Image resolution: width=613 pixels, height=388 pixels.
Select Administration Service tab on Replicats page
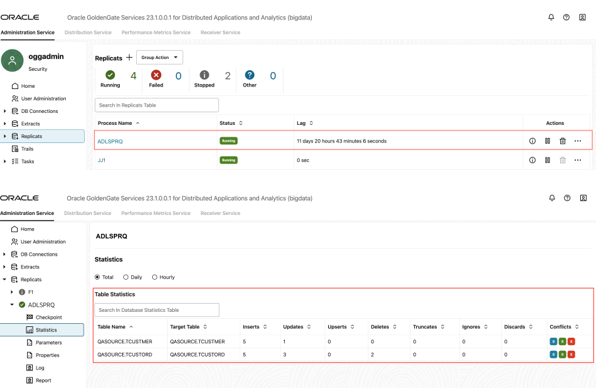[x=27, y=32]
